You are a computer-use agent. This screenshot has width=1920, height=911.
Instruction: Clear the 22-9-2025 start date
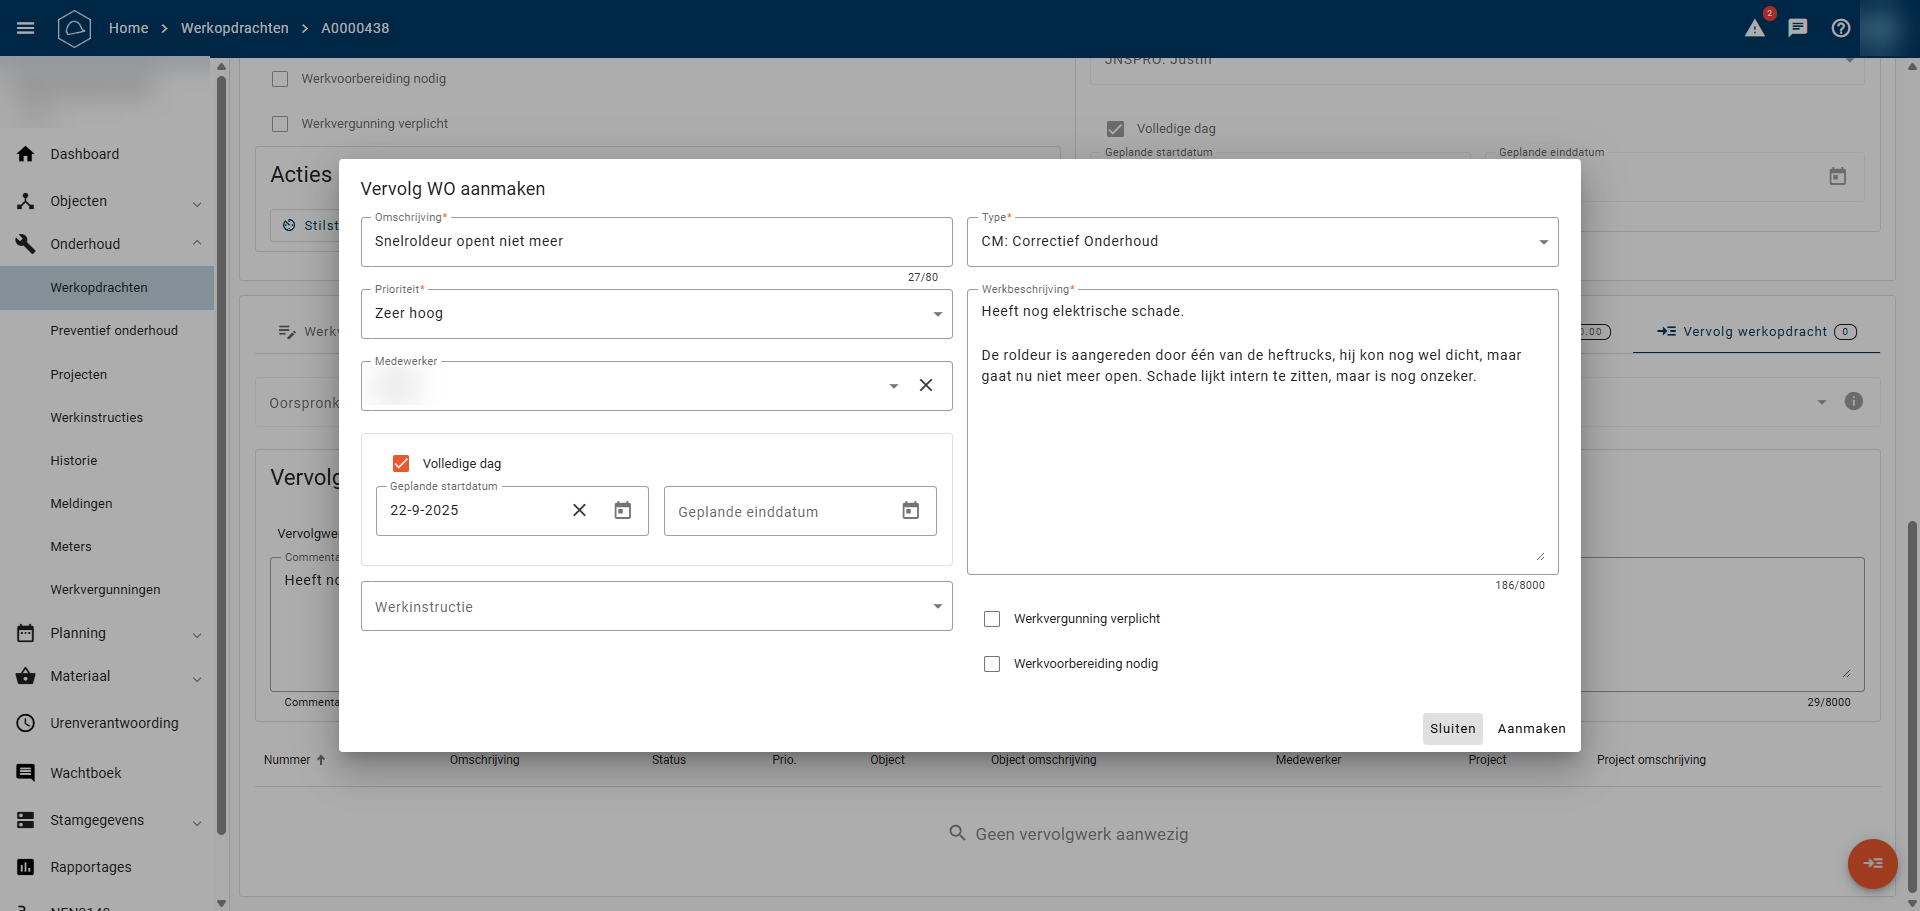[x=579, y=511]
